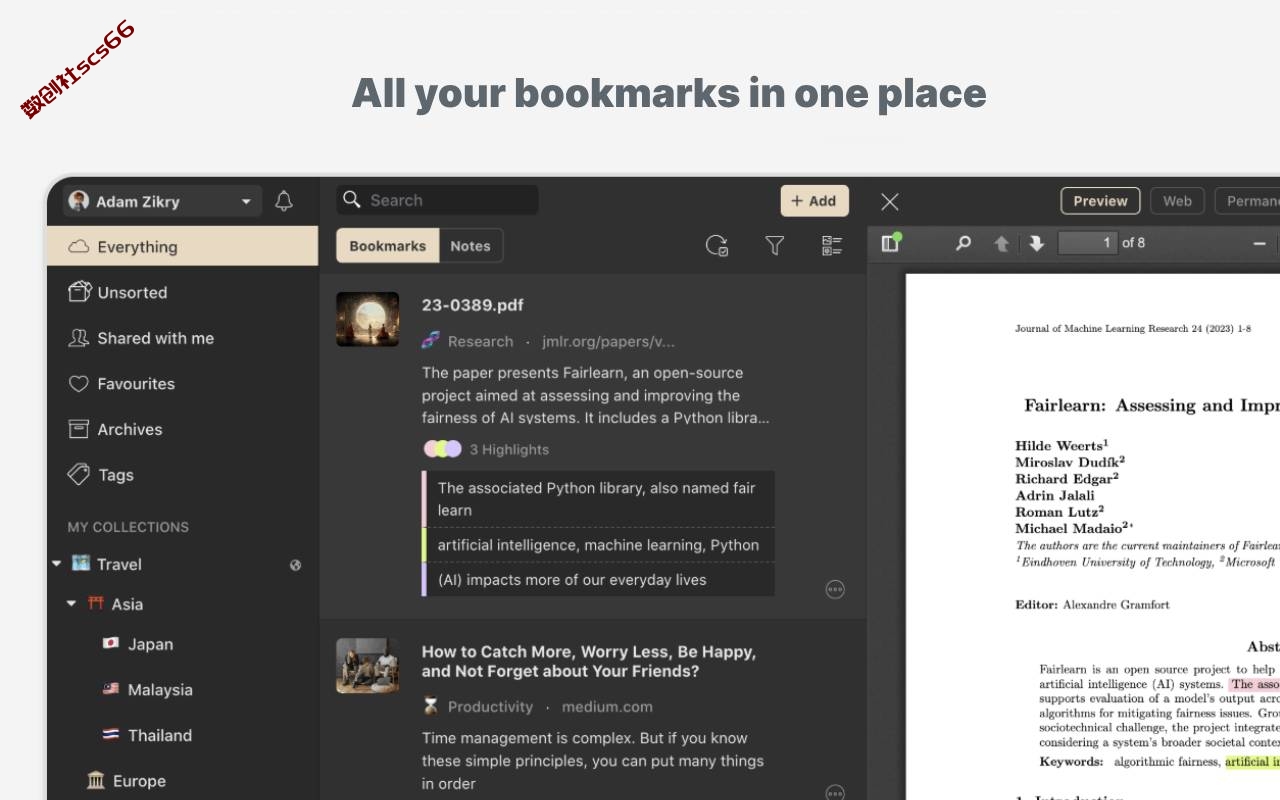Screen dimensions: 1280x800
Task: Click the Thailand flag icon
Action: click(111, 734)
